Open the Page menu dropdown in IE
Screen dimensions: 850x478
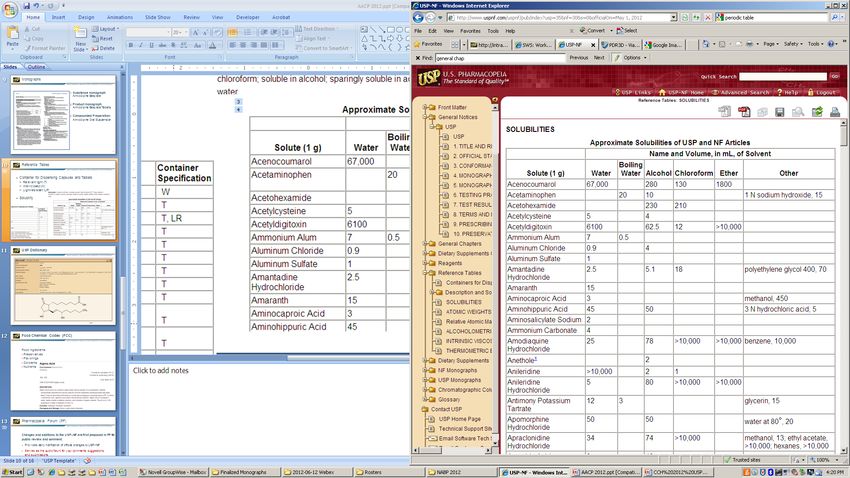[x=770, y=44]
